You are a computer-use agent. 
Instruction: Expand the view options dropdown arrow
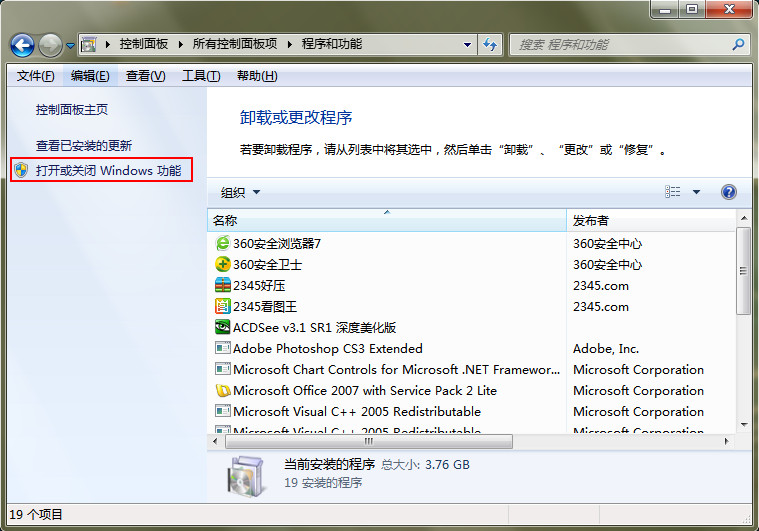pyautogui.click(x=696, y=192)
